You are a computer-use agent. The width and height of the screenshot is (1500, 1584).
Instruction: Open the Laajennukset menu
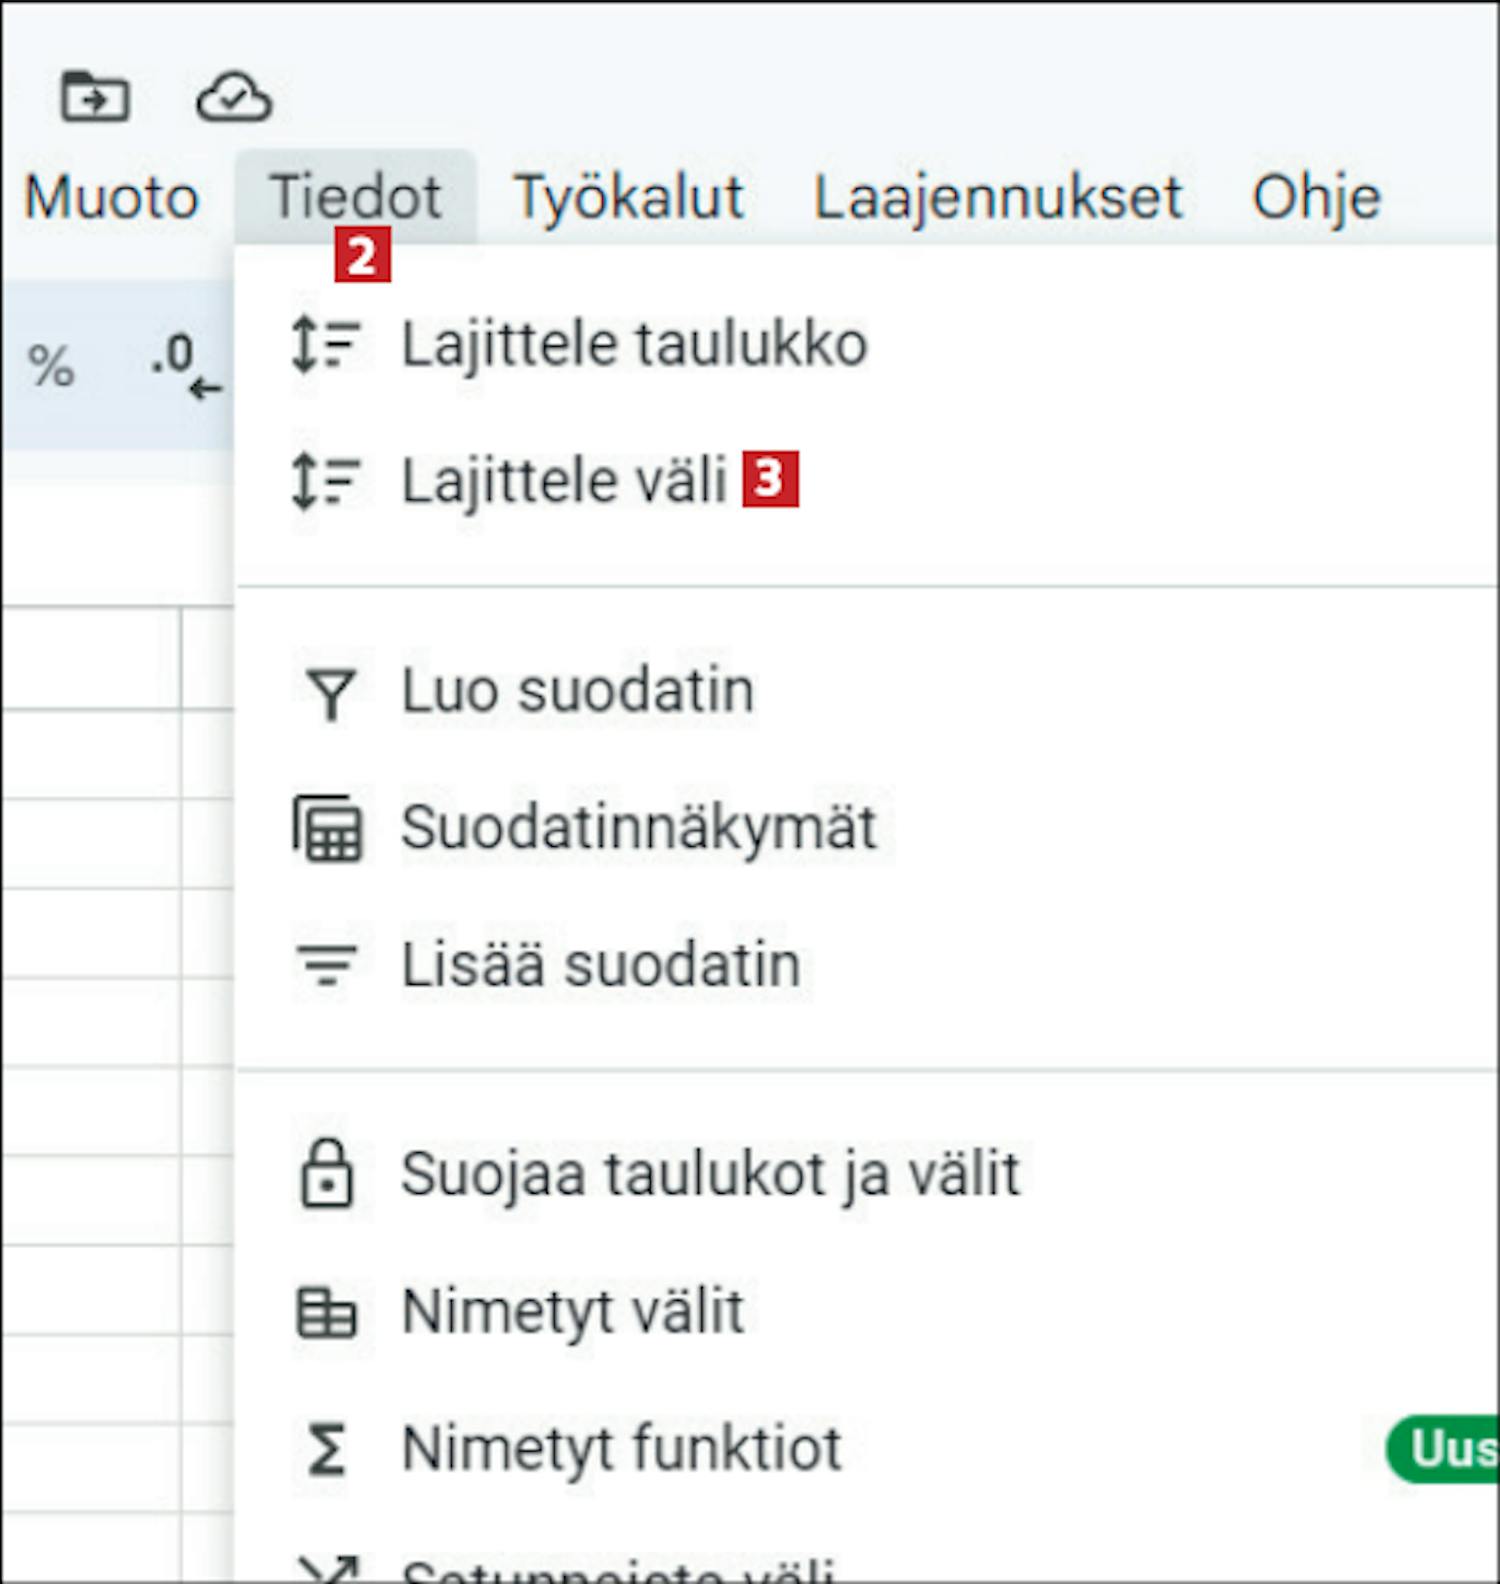point(998,197)
